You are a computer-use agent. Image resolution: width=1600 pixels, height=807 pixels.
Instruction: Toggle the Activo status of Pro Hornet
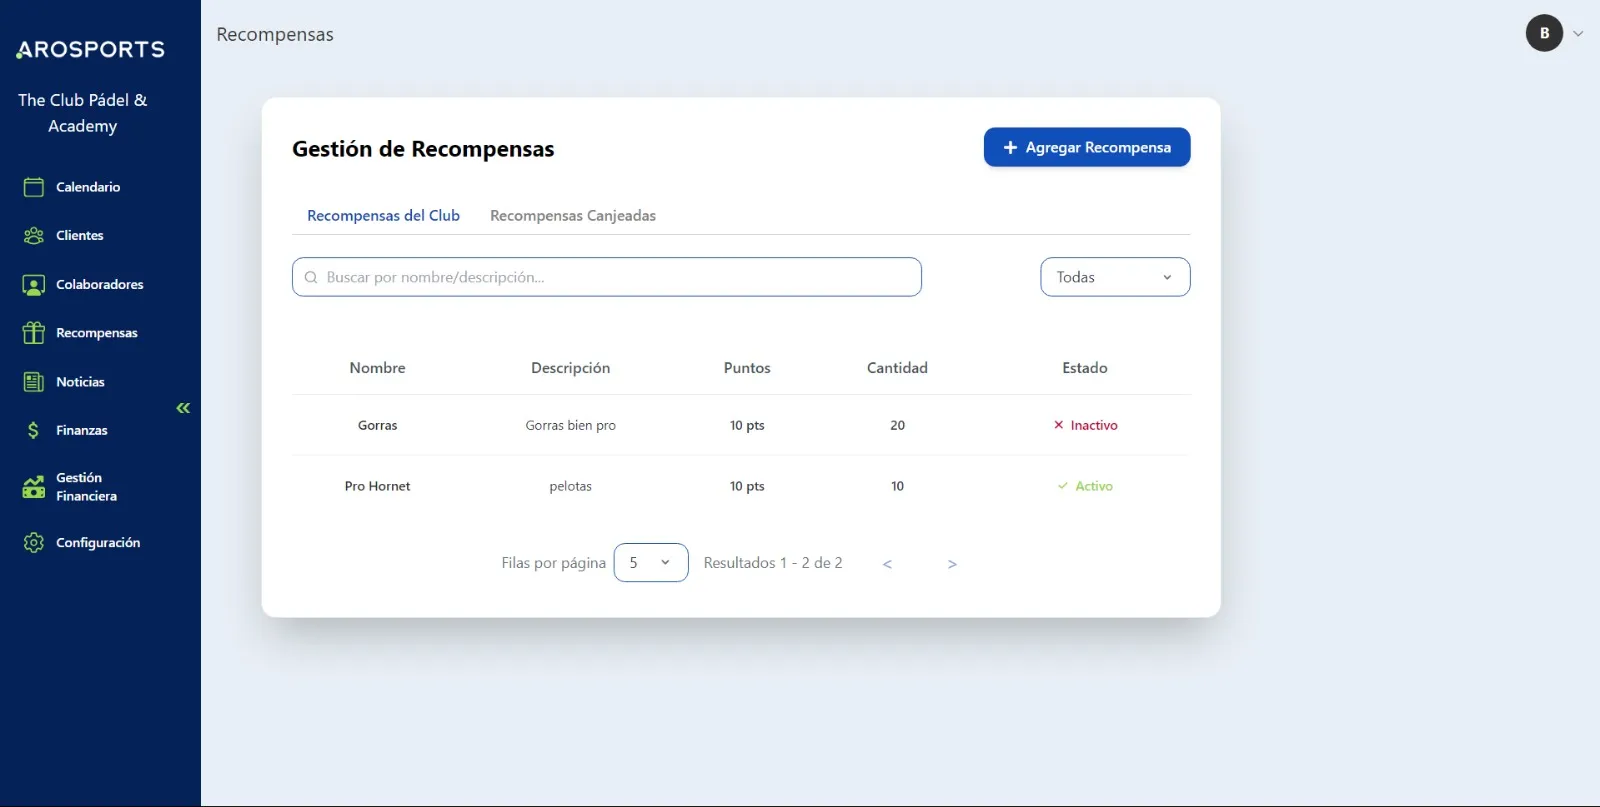[x=1085, y=486]
